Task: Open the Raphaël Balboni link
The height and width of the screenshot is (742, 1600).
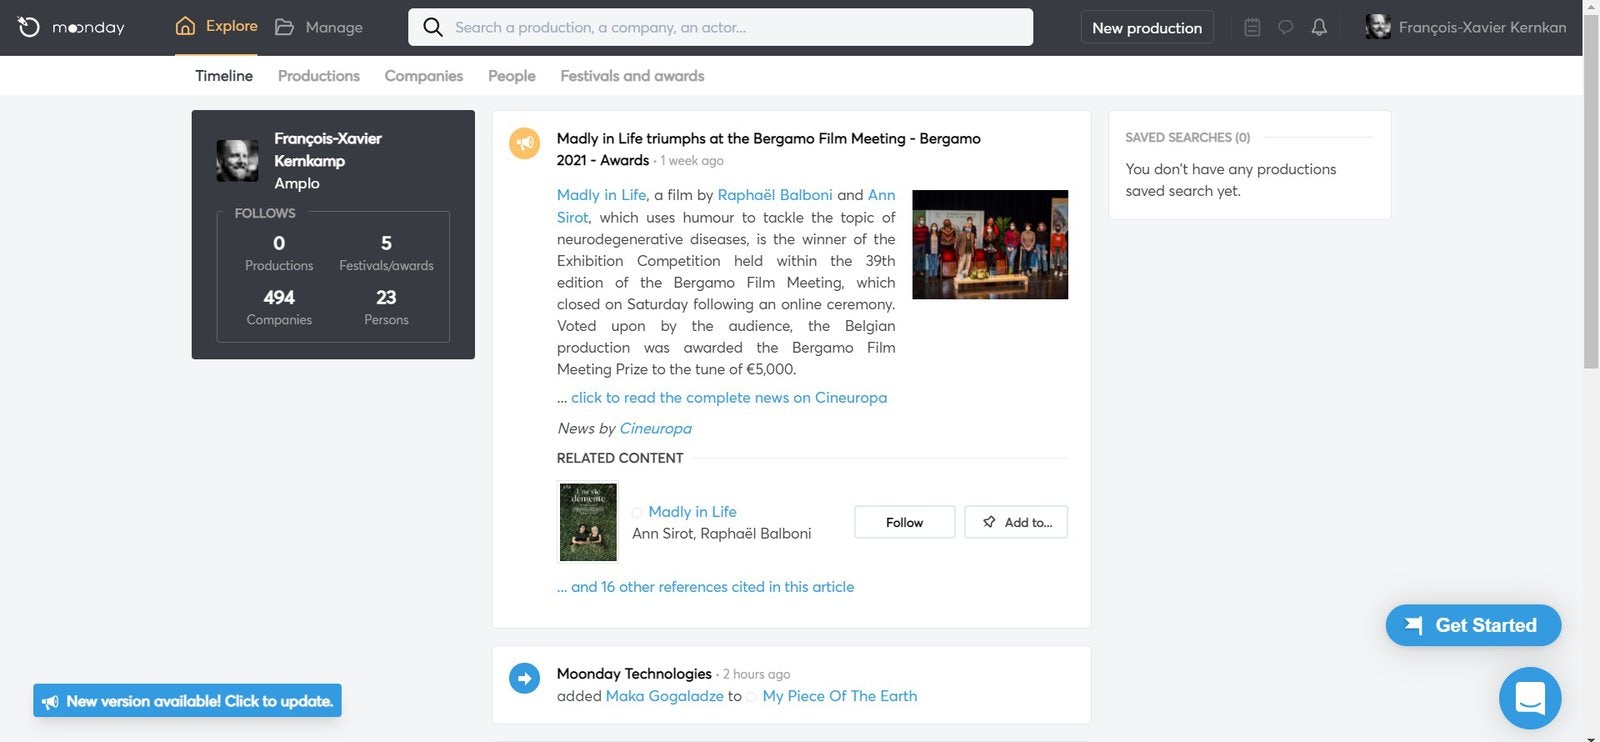Action: 775,195
